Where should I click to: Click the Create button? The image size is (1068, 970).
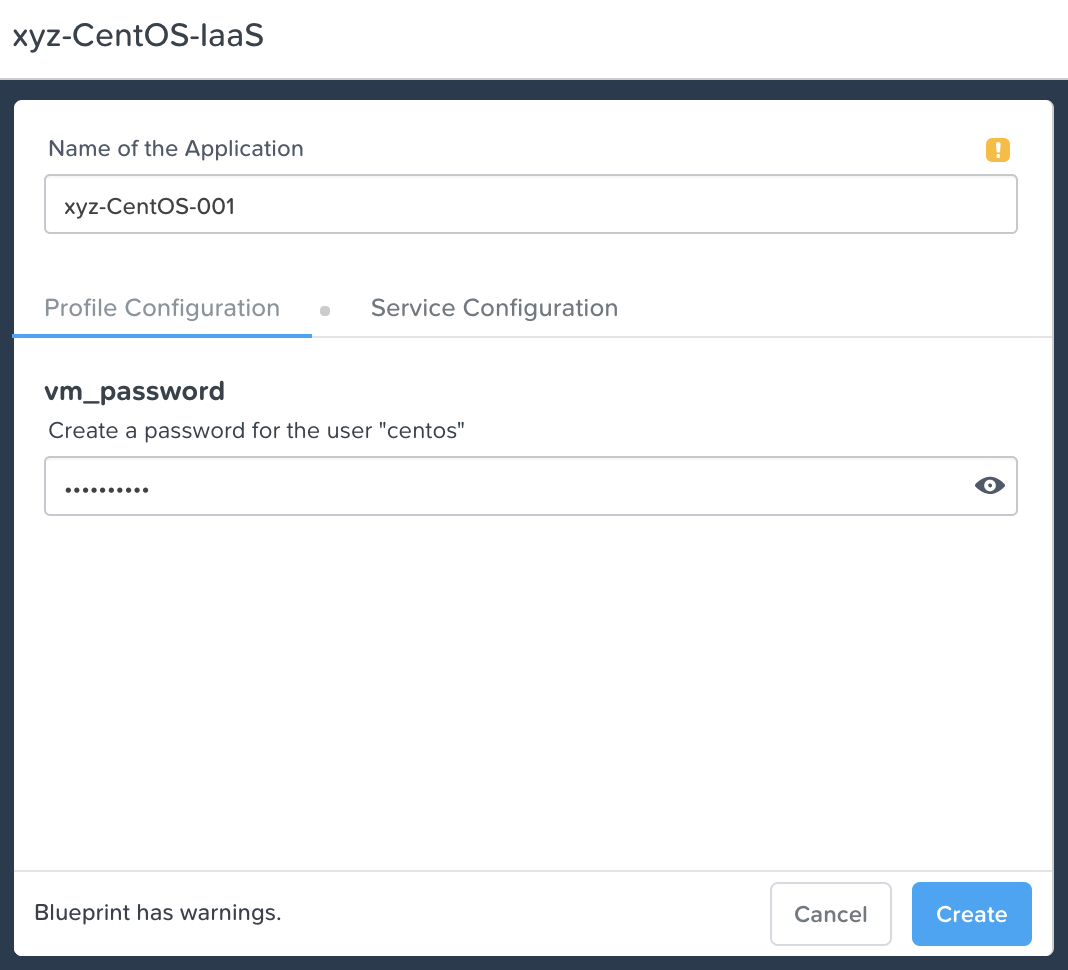point(971,913)
